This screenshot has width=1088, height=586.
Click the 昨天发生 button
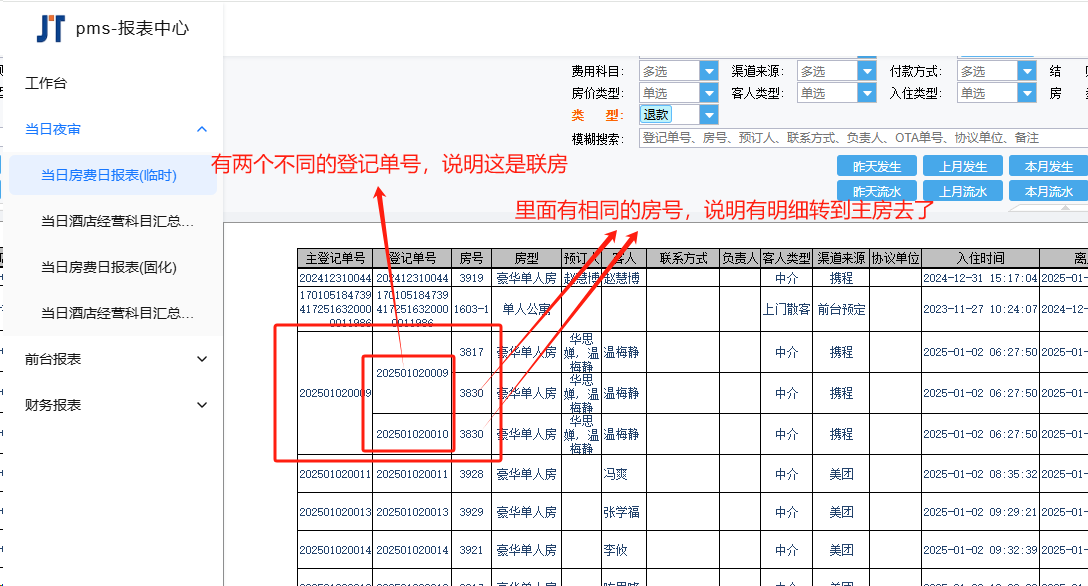(876, 167)
